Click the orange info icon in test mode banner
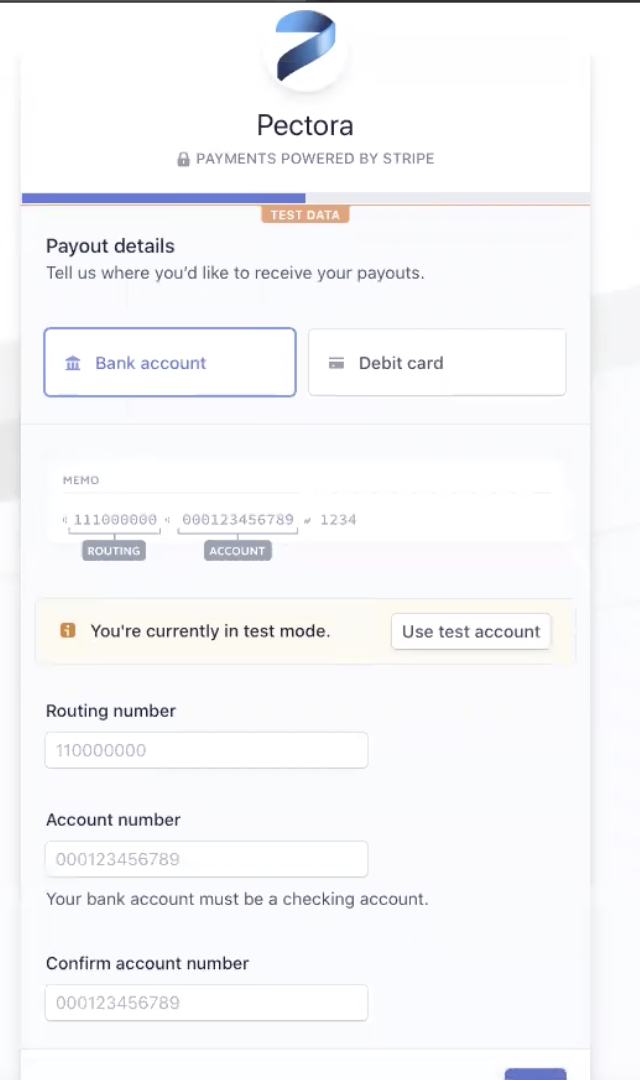 tap(68, 630)
